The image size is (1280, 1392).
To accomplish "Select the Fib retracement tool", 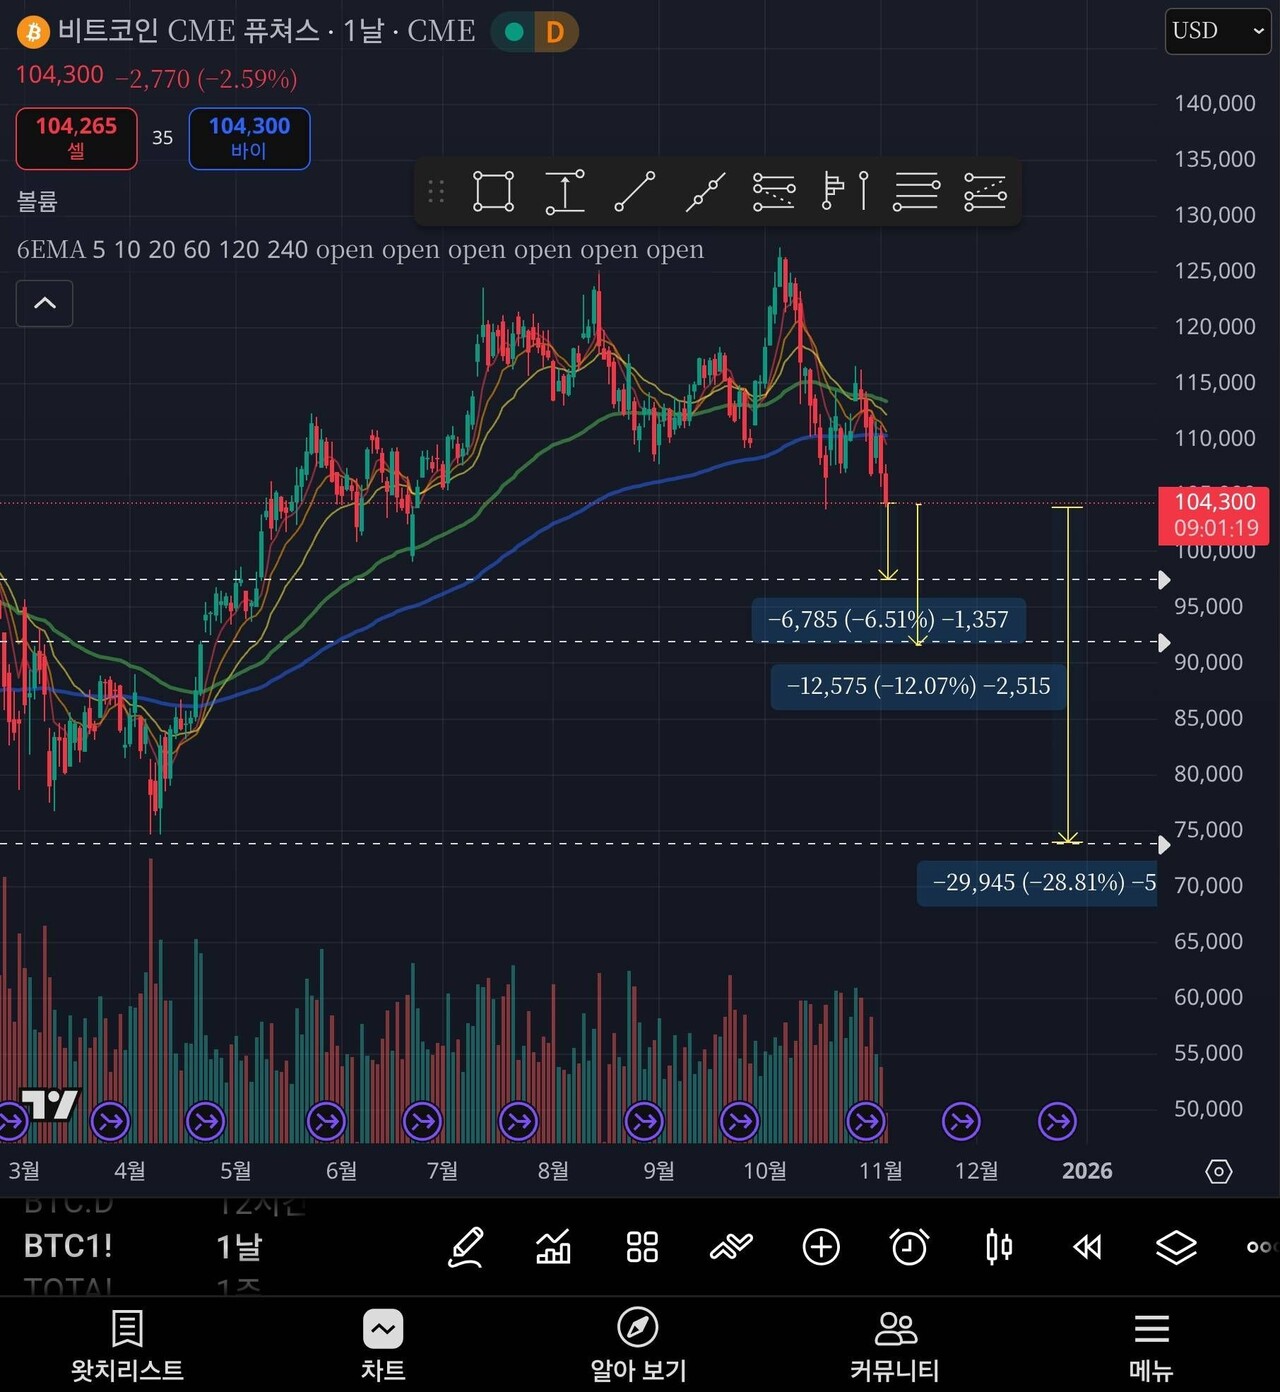I will [x=774, y=191].
